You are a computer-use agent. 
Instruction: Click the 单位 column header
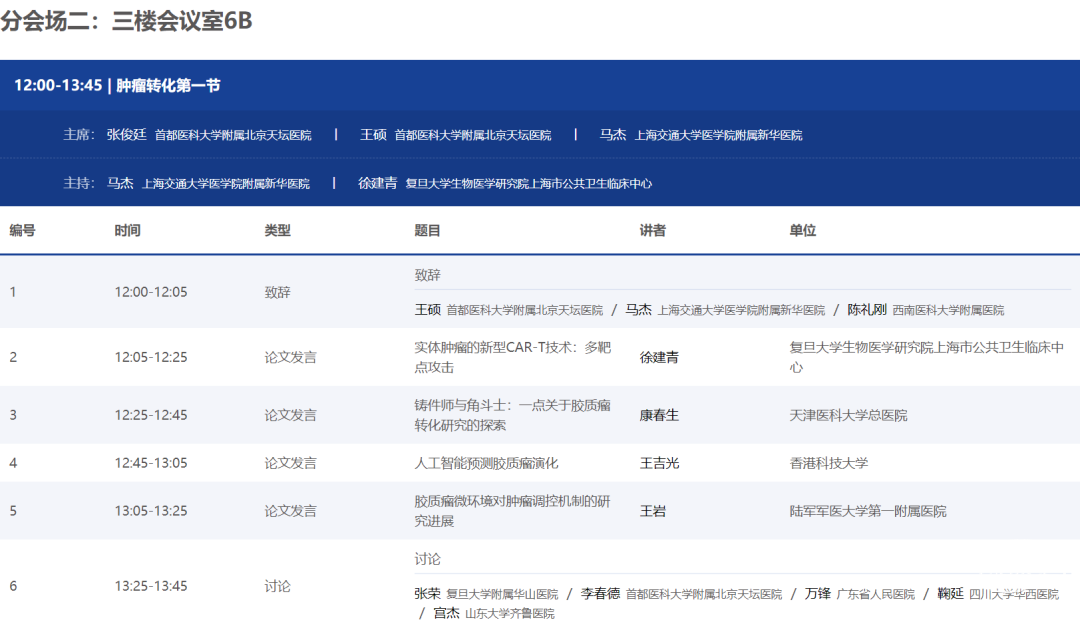point(802,230)
